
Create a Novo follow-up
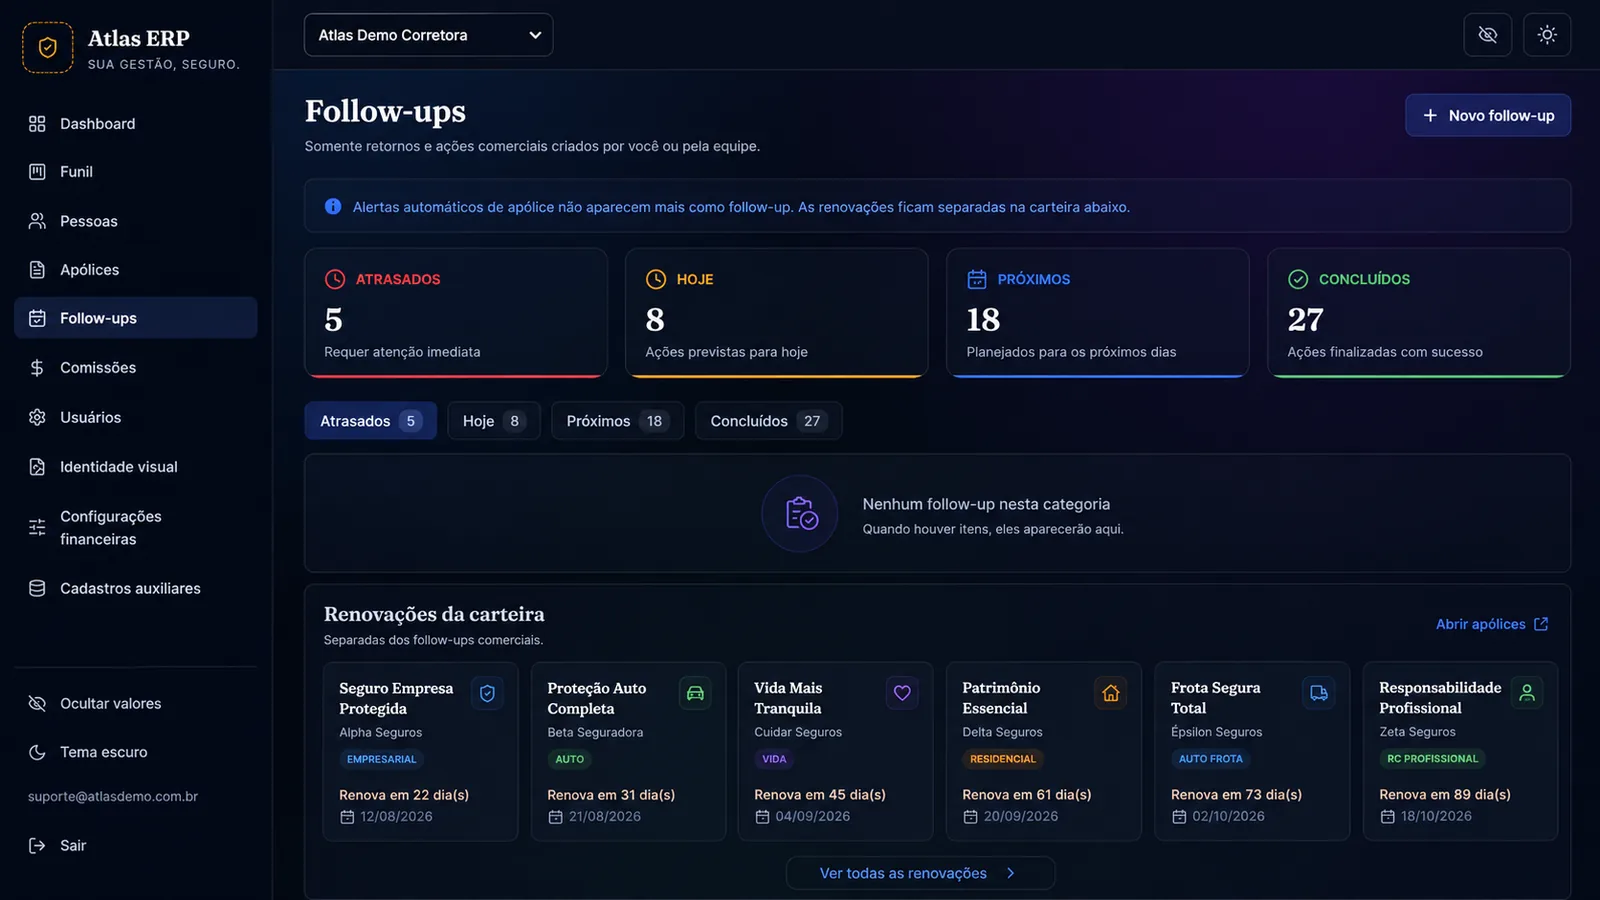click(x=1488, y=115)
